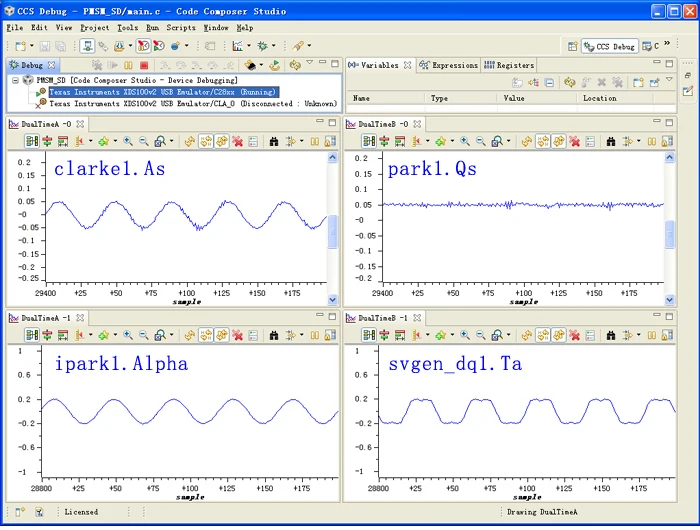The width and height of the screenshot is (700, 530).
Task: Click the scroll down arrow of clarke1.As graph
Action: coord(333,300)
